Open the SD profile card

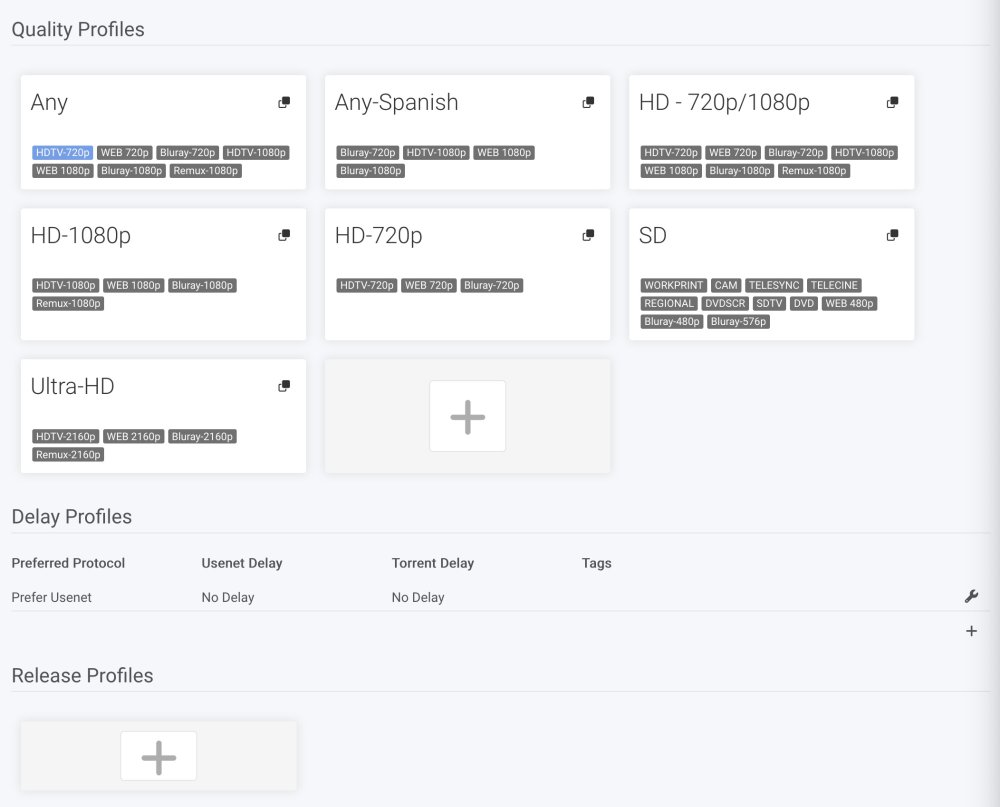point(772,274)
